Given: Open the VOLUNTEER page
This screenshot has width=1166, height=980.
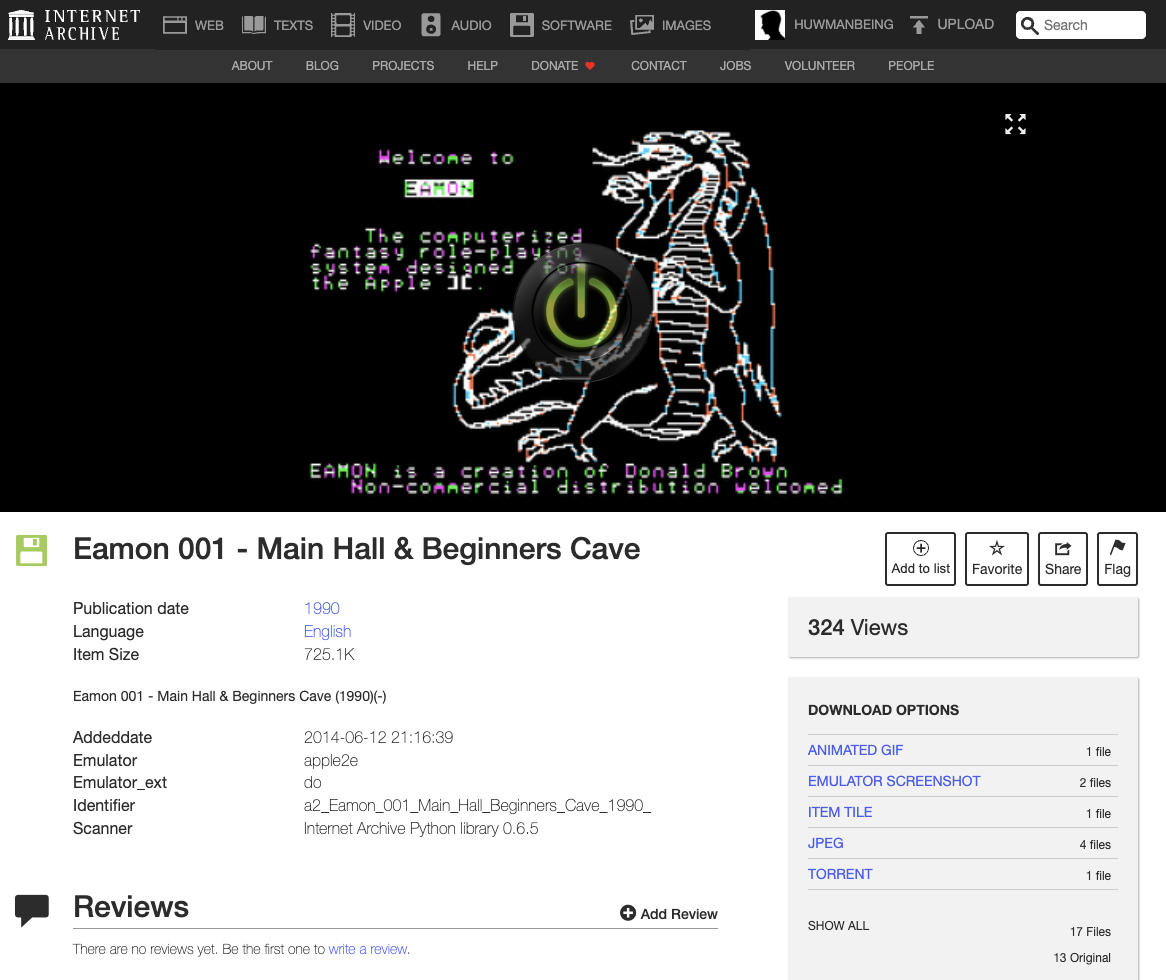Looking at the screenshot, I should (x=819, y=66).
